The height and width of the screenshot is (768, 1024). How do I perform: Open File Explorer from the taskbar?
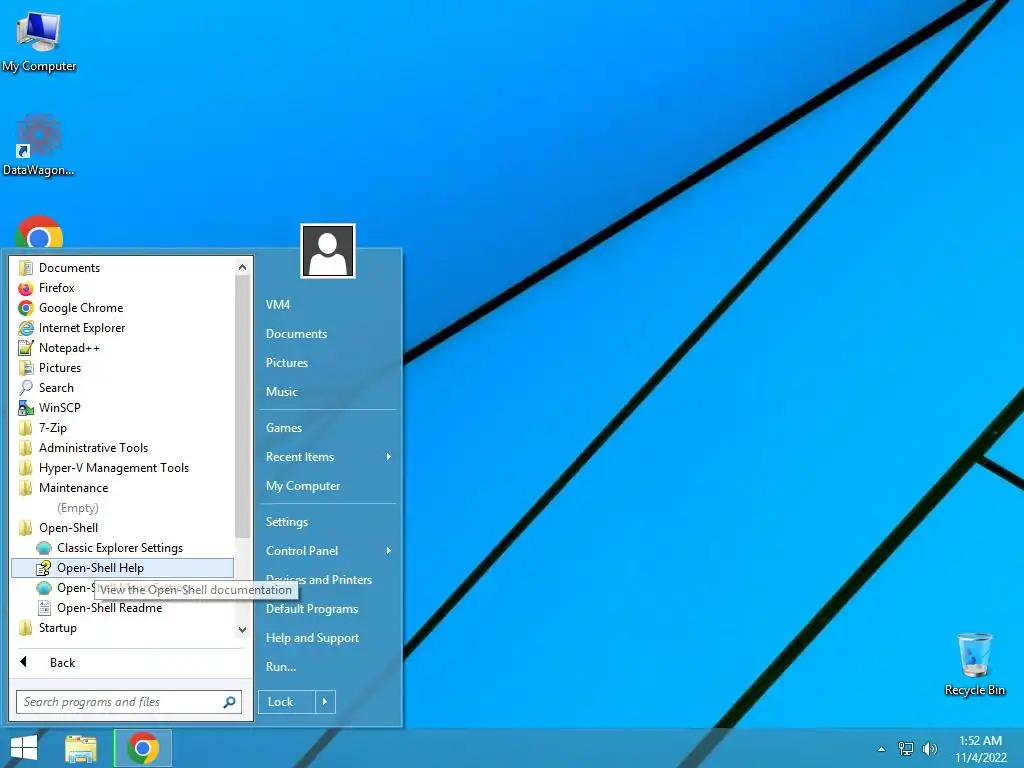tap(81, 748)
